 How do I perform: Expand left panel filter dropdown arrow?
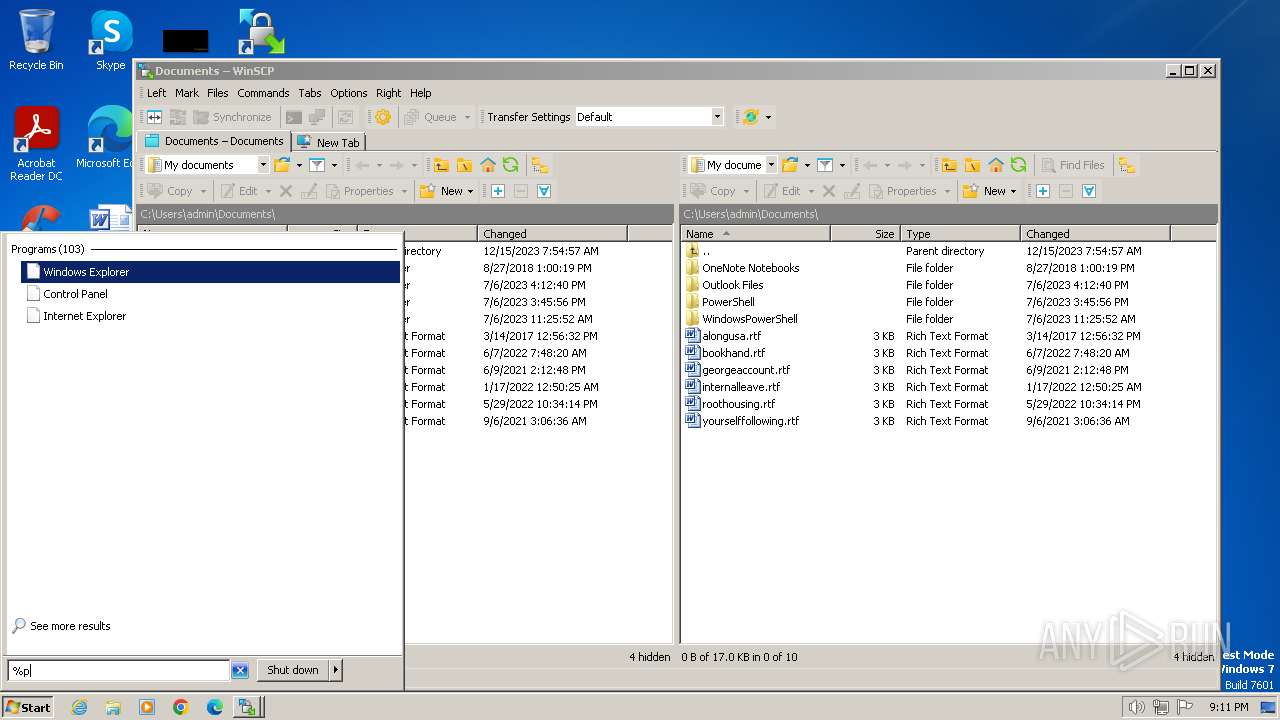(334, 165)
